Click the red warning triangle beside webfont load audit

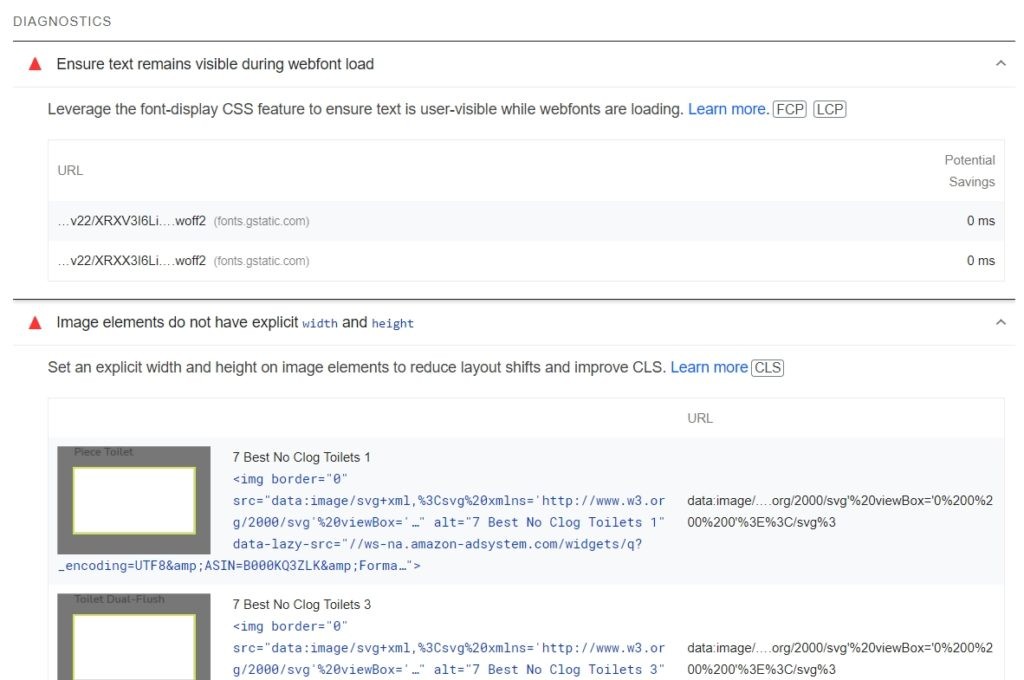[x=35, y=64]
